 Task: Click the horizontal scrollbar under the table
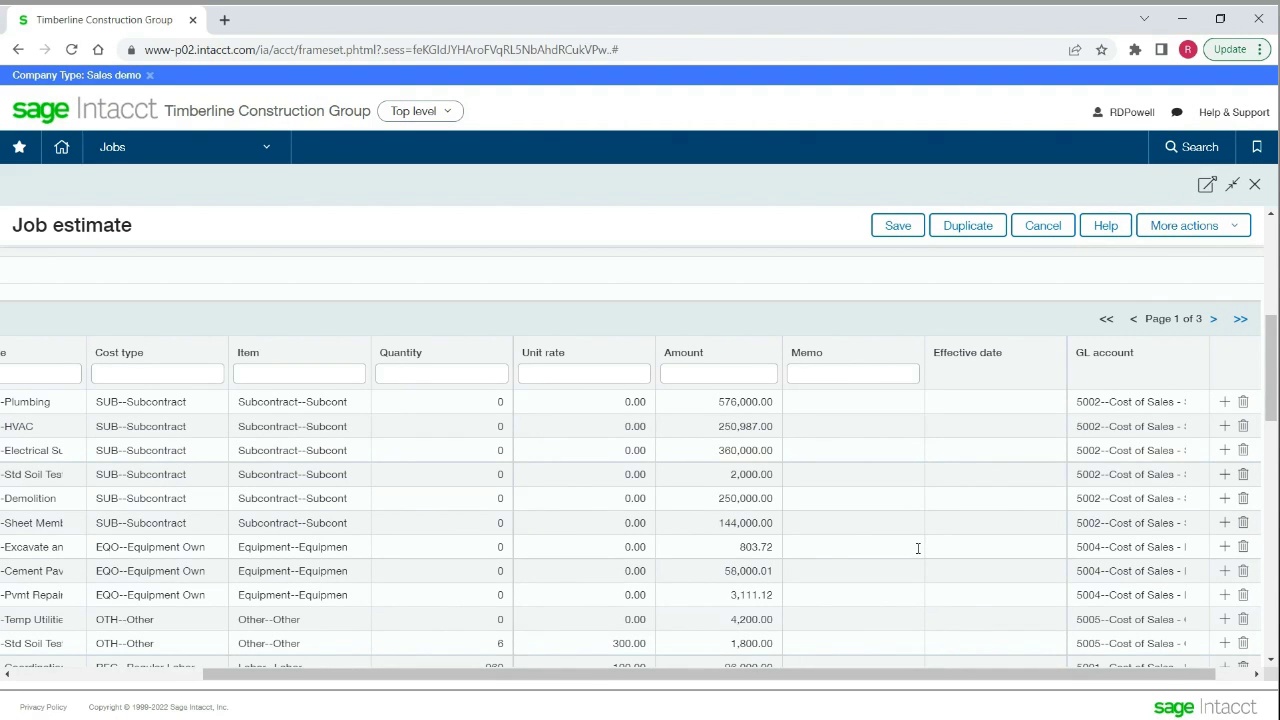708,674
